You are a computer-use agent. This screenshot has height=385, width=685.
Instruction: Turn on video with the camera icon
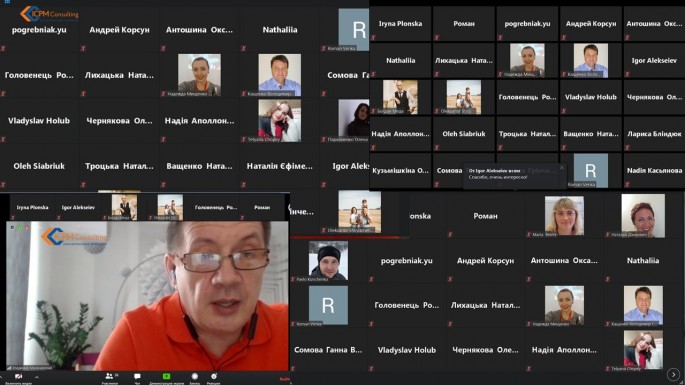18,376
